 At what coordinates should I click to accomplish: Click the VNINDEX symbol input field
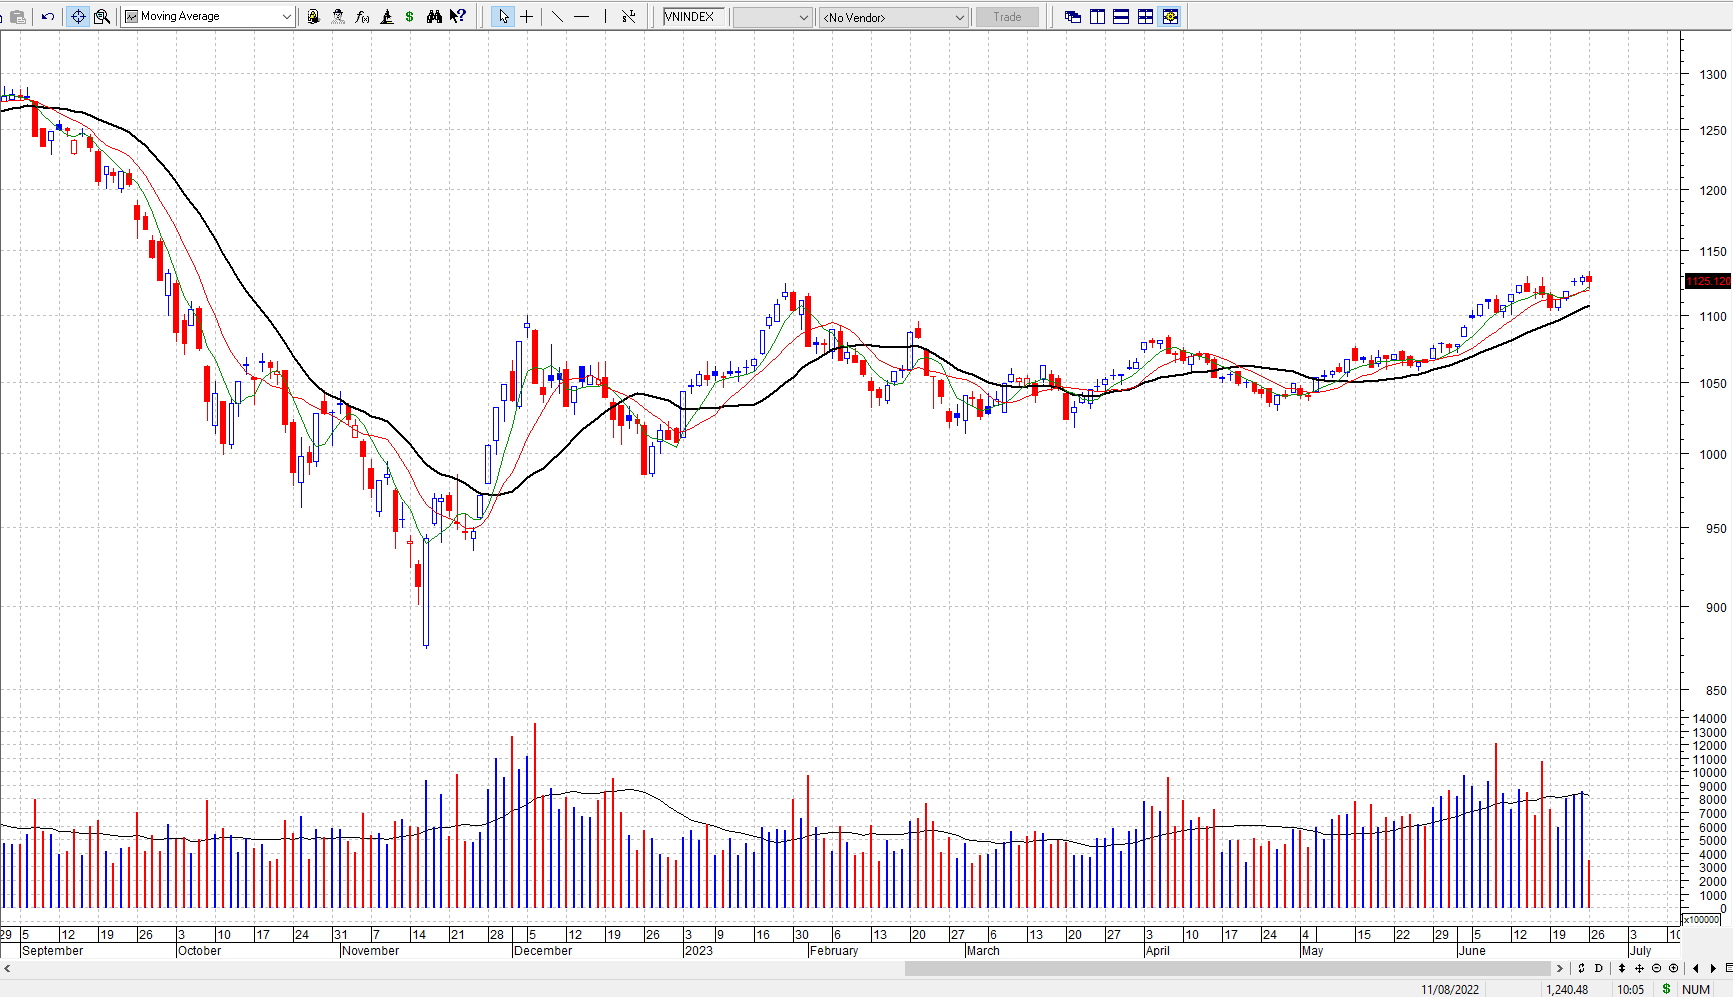pyautogui.click(x=694, y=17)
